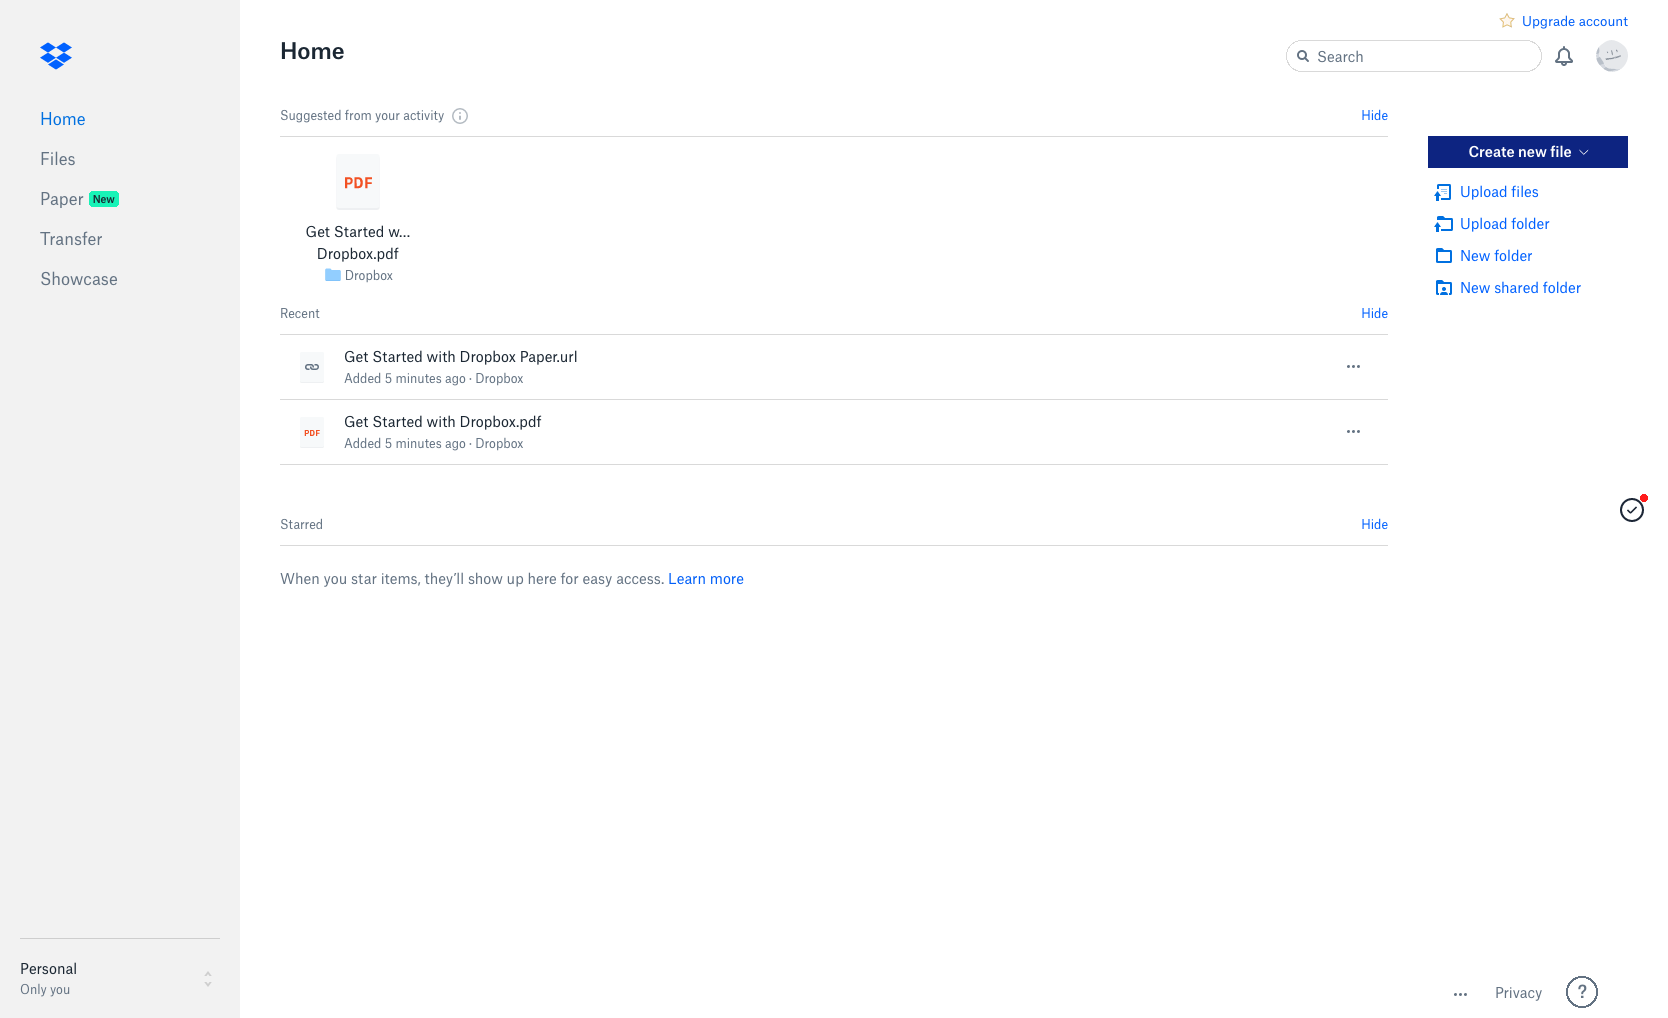
Task: Open Paper in the sidebar
Action: 62,199
